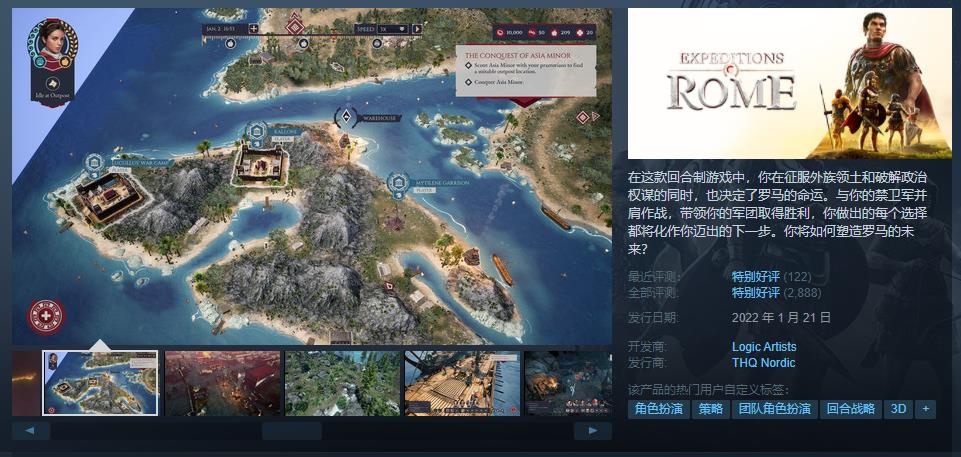Click the red round medical button
Screen dimensions: 961x457
45,316
